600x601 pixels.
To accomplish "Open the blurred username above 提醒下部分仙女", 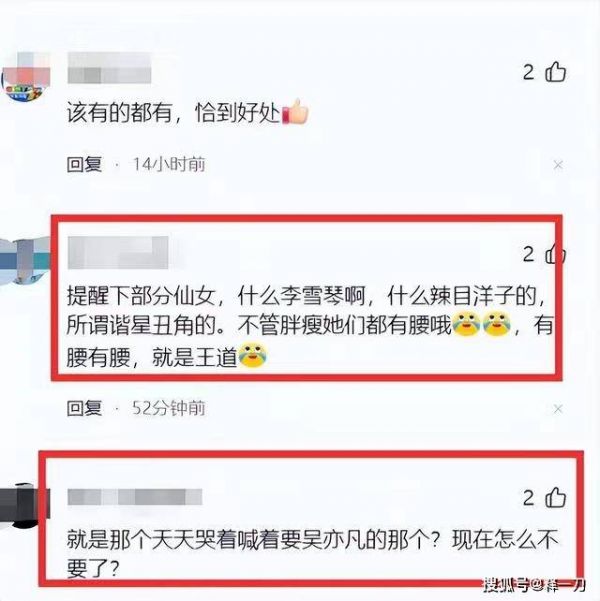I will tap(118, 253).
